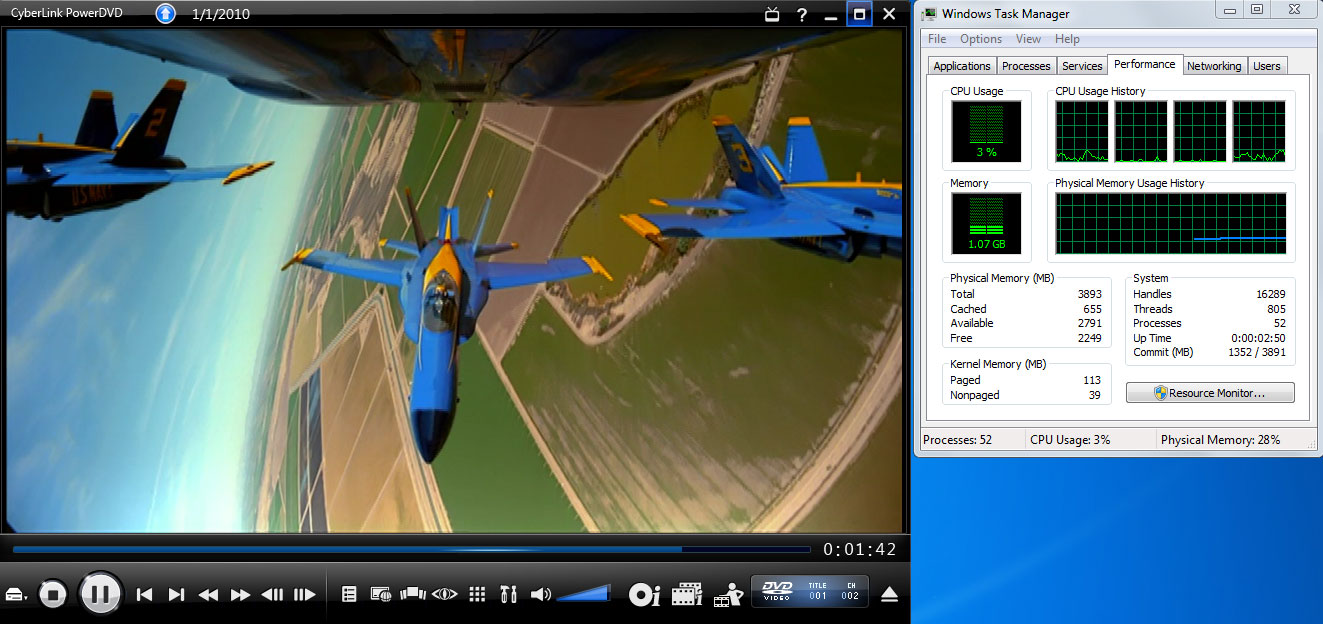Click the person with film reel icon

[729, 594]
